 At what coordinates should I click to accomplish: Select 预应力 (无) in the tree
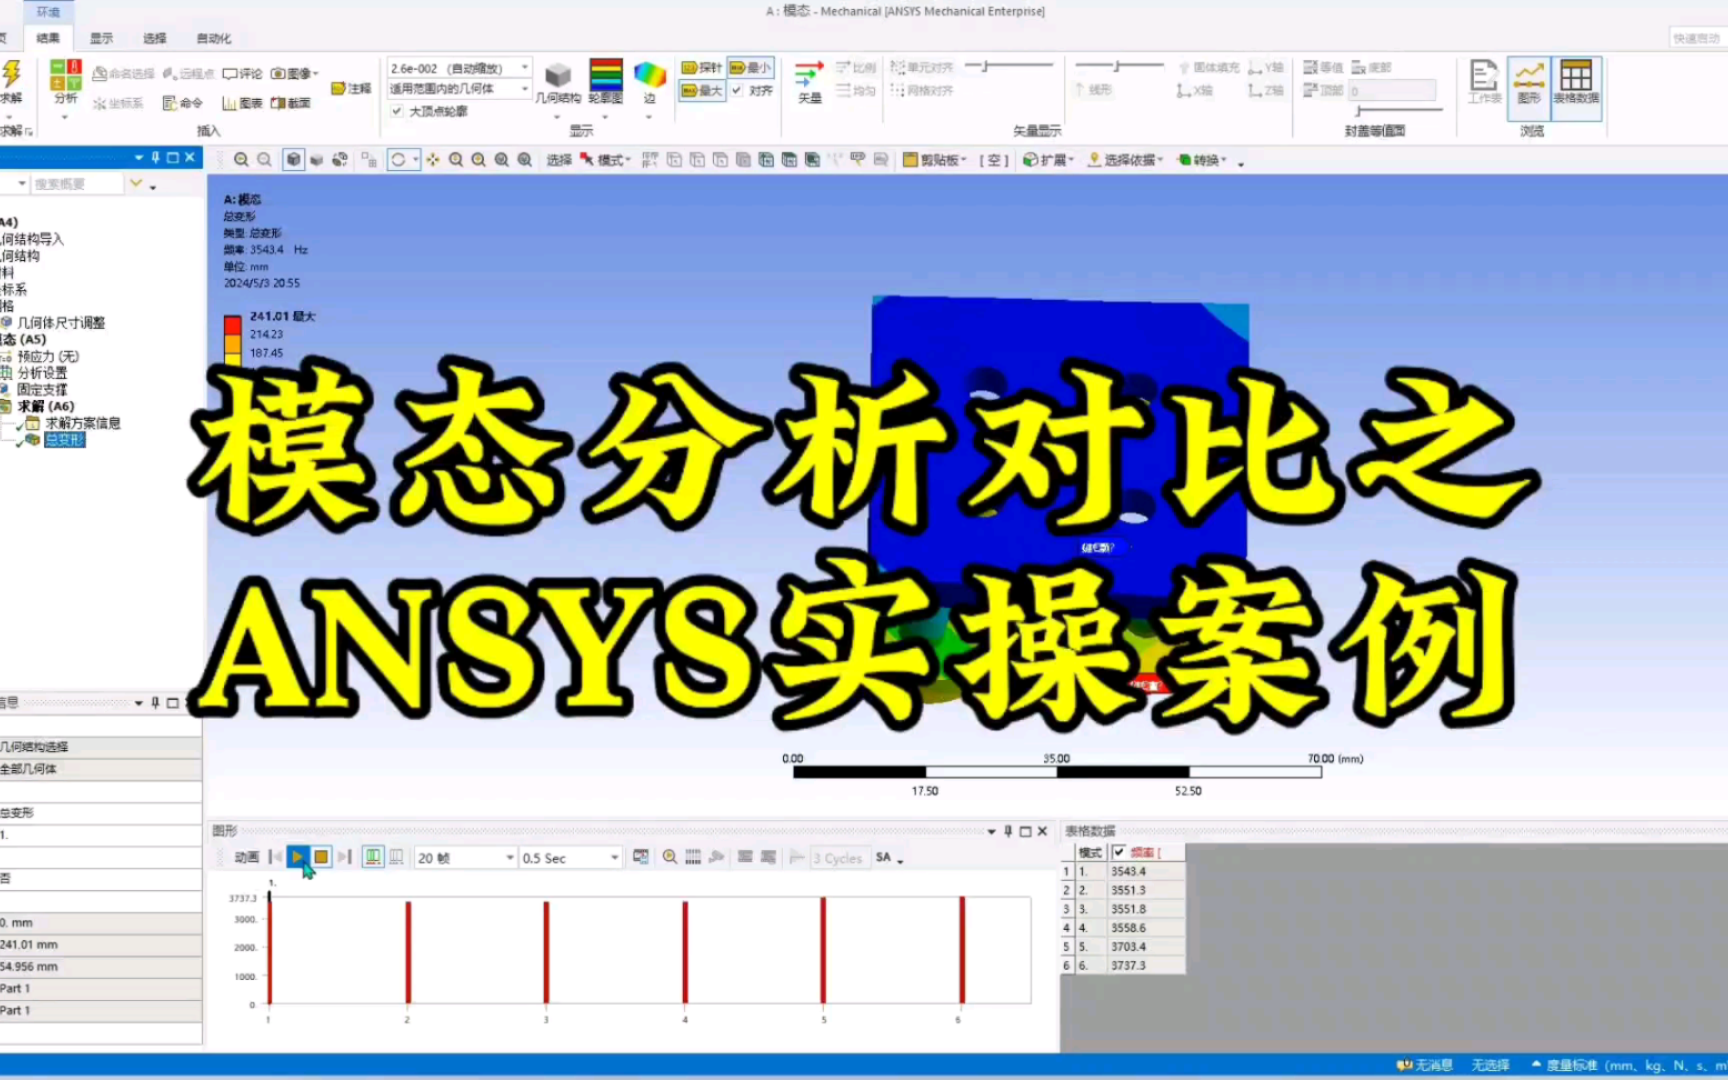47,356
